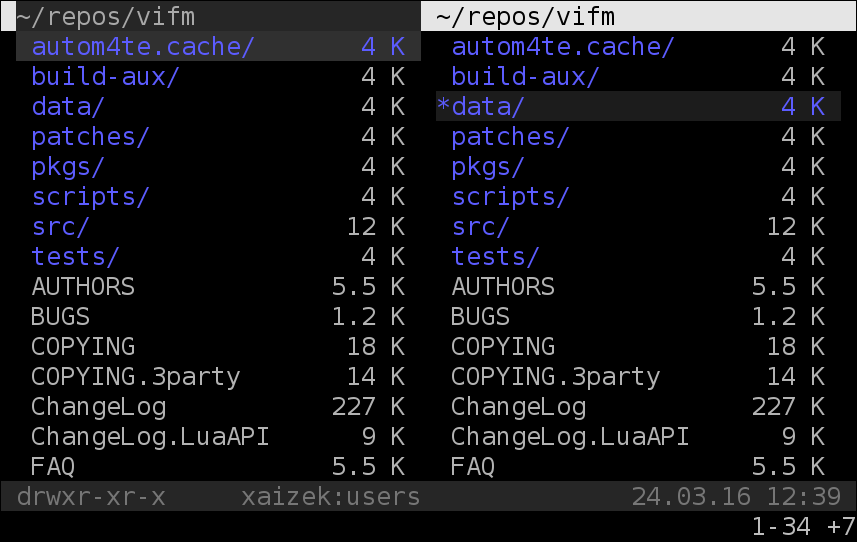Select autom4te.cache/ in the left pane
This screenshot has height=542, width=857.
pyautogui.click(x=219, y=46)
